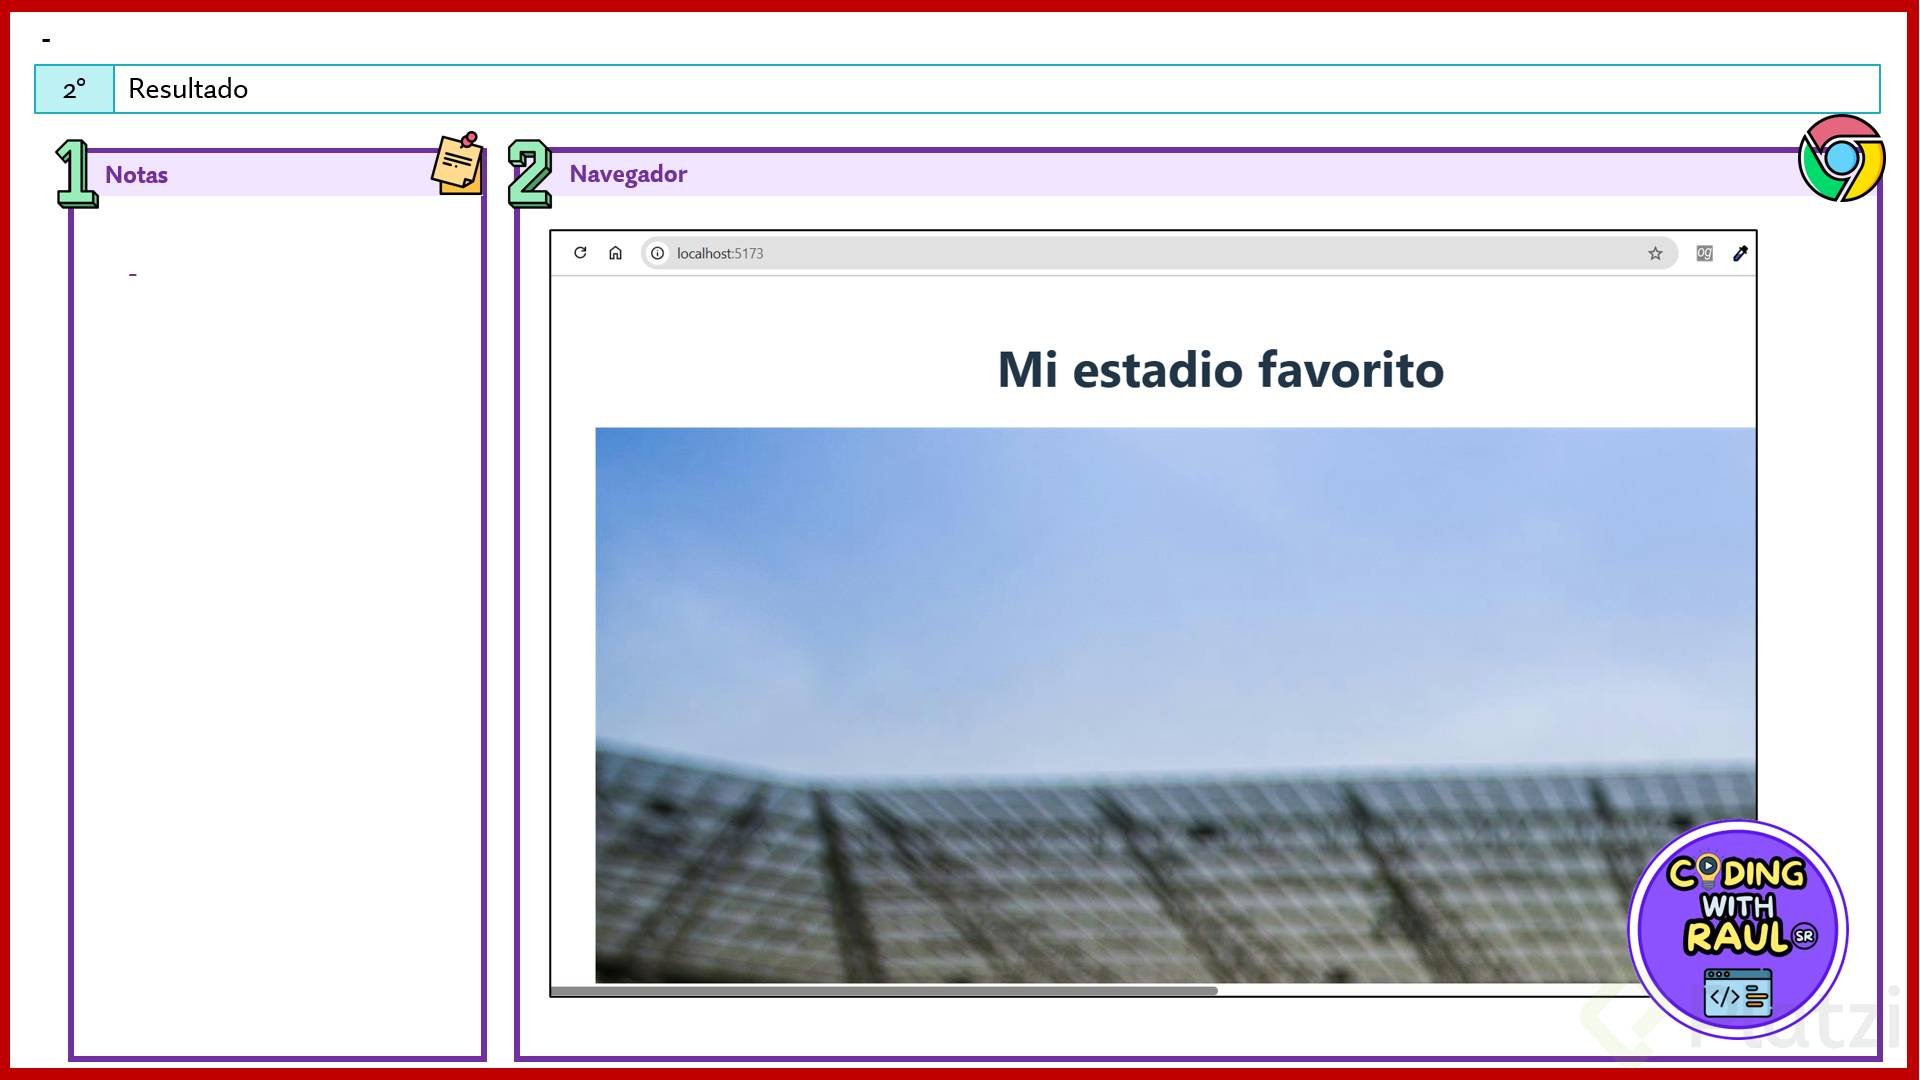
Task: Bookmark page with the star icon
Action: 1655,253
